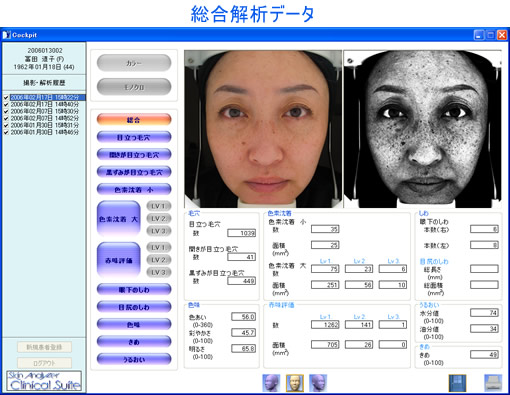This screenshot has height=395, width=510.
Task: Click the きめ field showing 49
Action: (484, 354)
